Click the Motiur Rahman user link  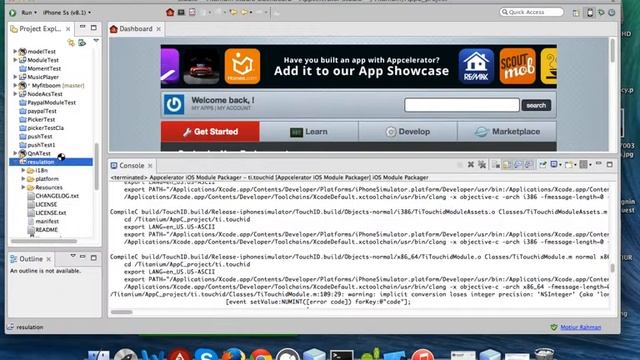[580, 327]
